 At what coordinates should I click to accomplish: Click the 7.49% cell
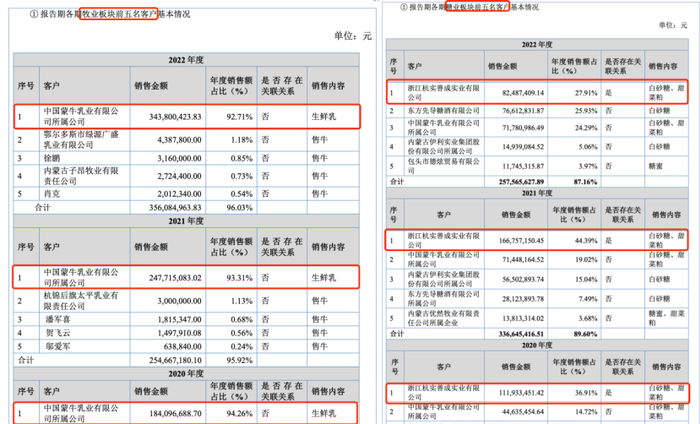point(588,299)
